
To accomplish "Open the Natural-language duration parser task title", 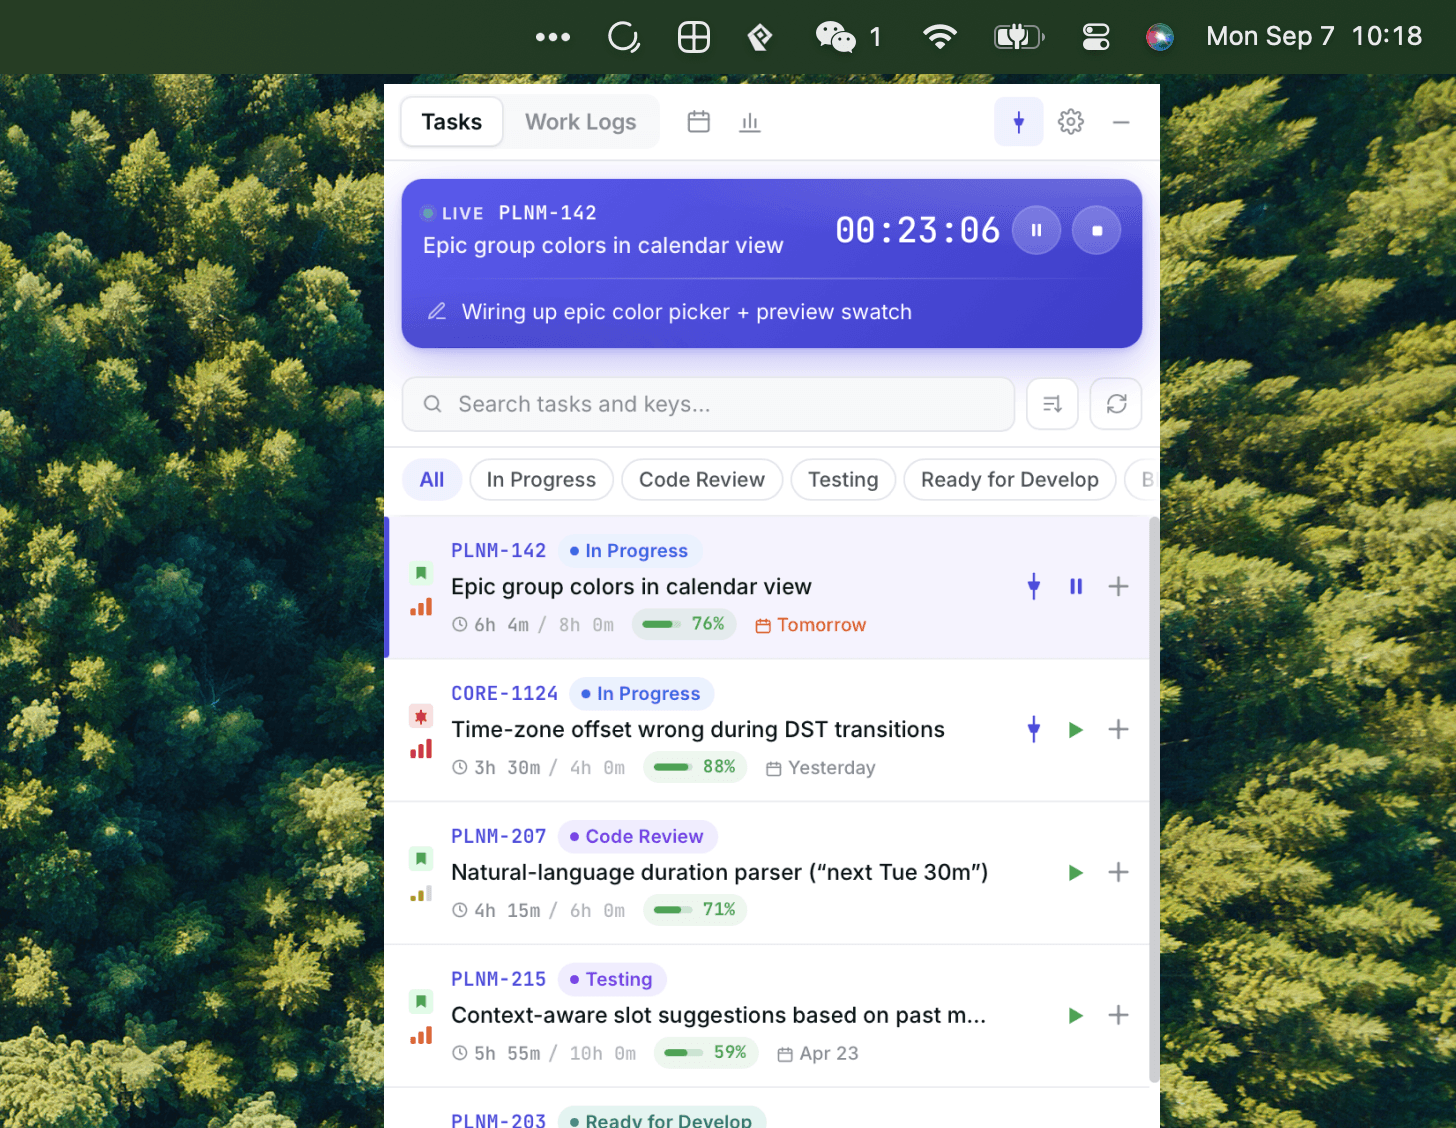I will coord(720,873).
